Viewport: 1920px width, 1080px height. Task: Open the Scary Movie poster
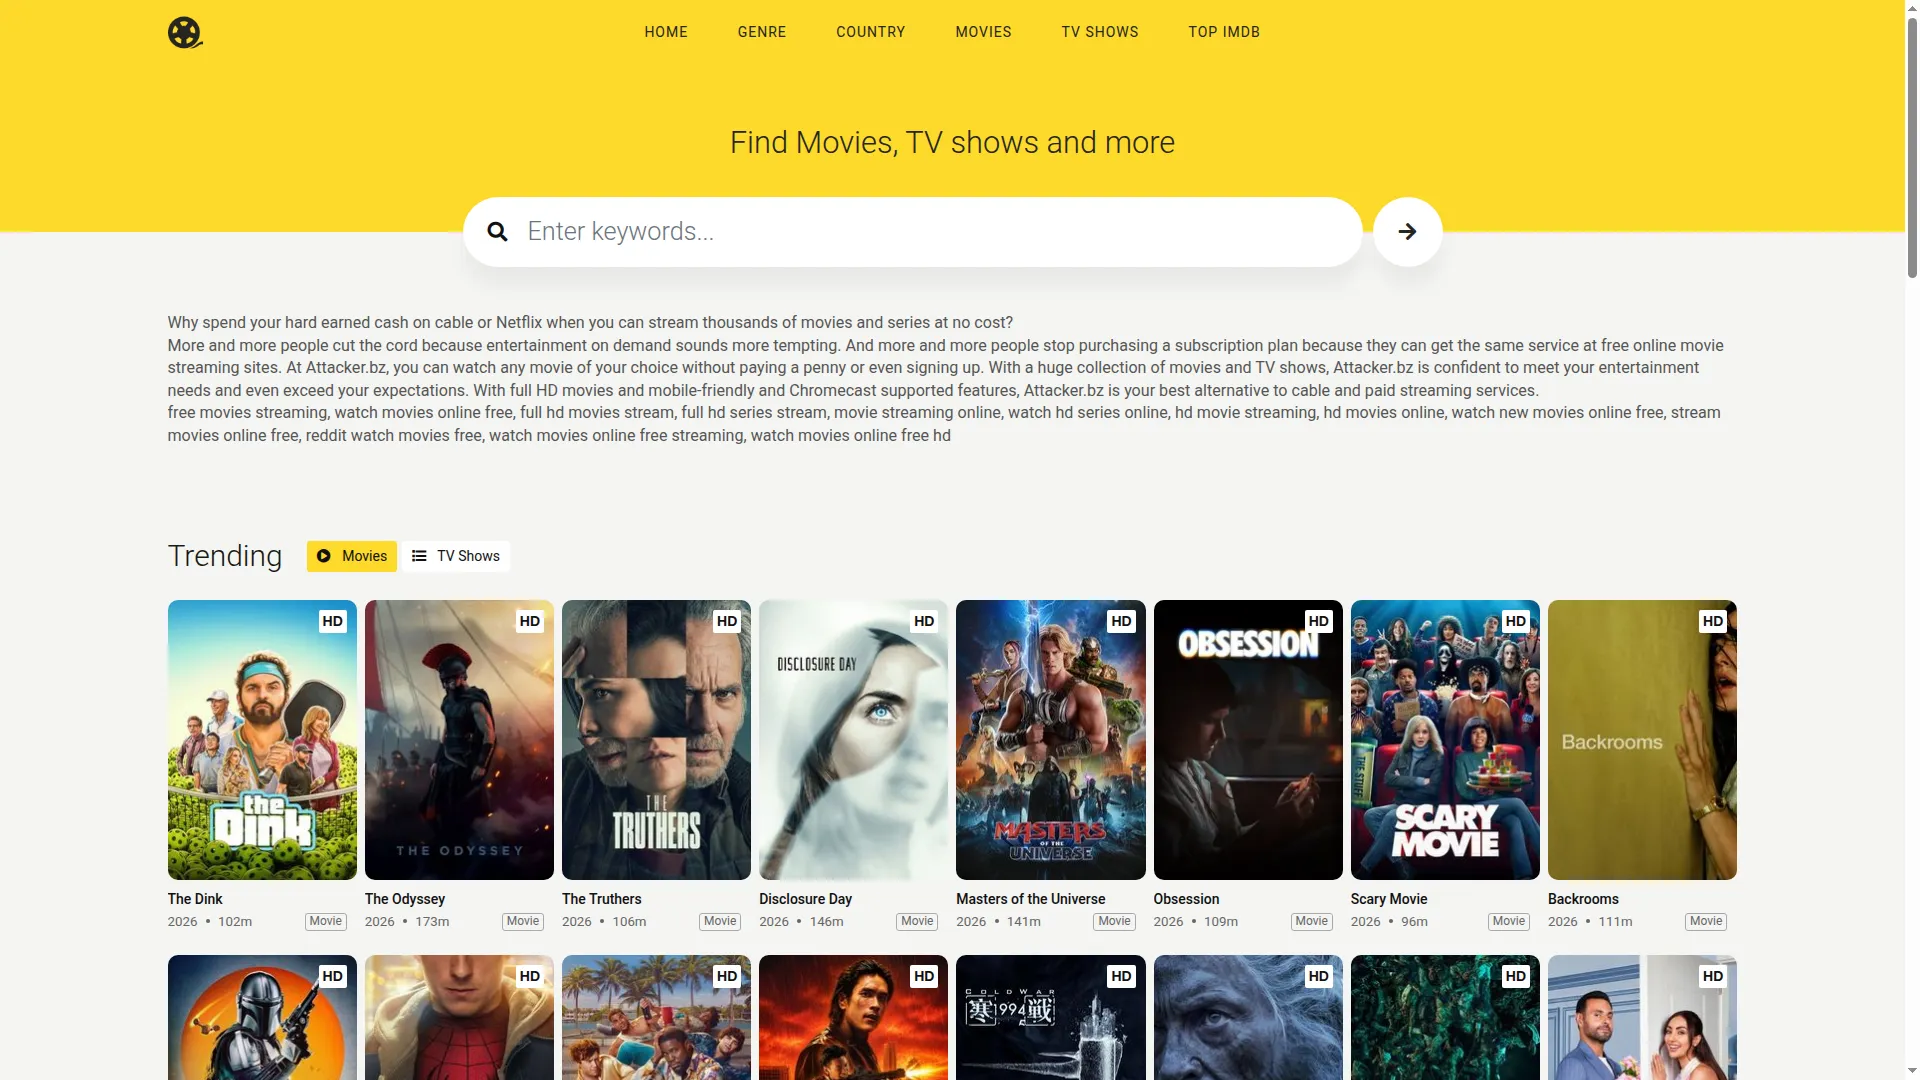point(1445,740)
